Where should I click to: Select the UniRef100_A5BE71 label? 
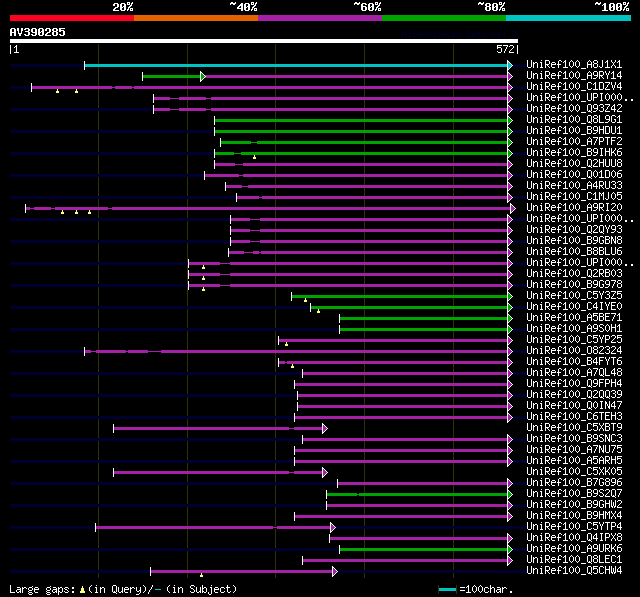tap(574, 317)
